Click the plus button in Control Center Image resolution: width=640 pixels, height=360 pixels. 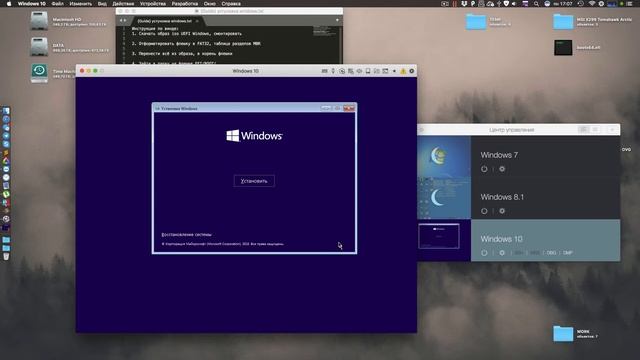point(612,129)
